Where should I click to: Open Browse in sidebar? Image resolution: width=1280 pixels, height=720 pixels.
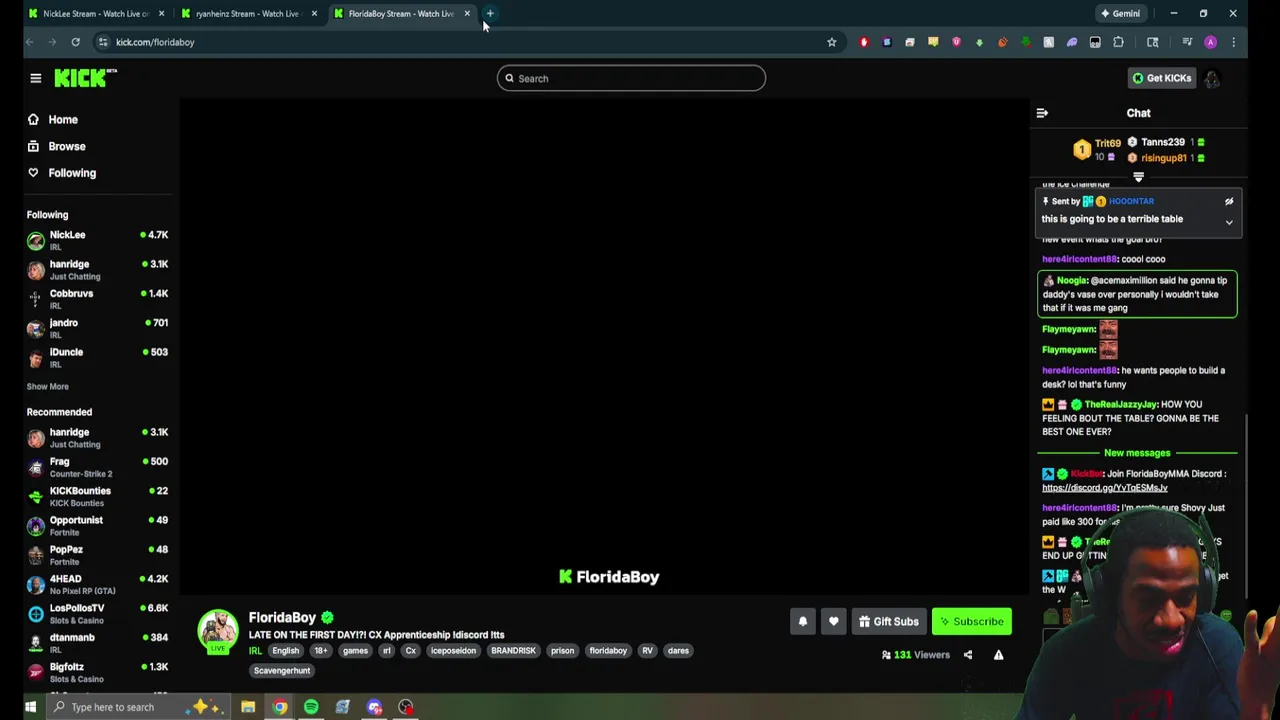click(x=67, y=146)
